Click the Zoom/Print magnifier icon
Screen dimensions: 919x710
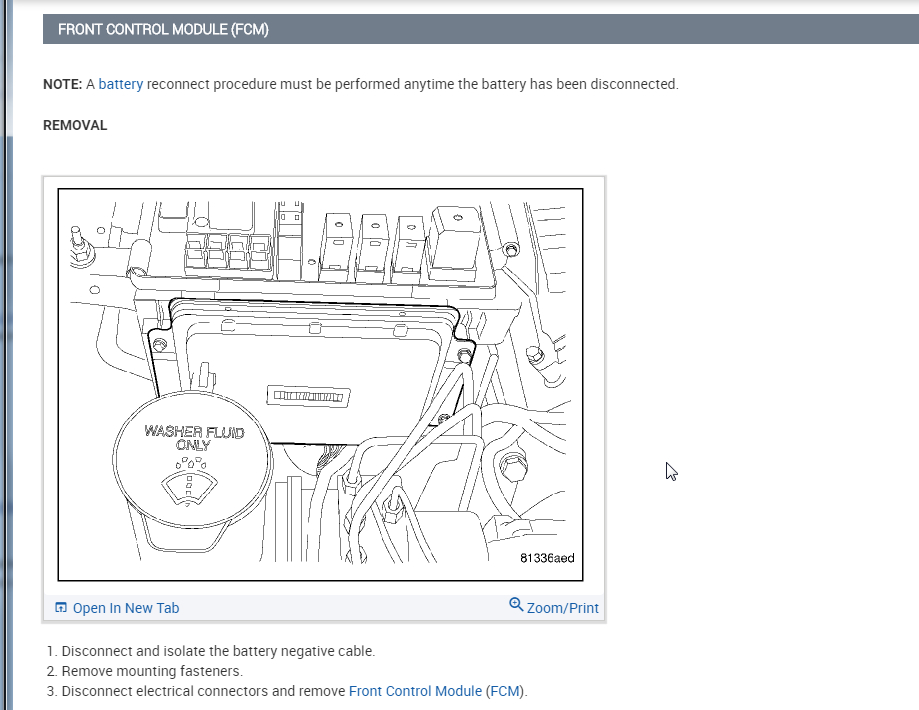tap(516, 604)
